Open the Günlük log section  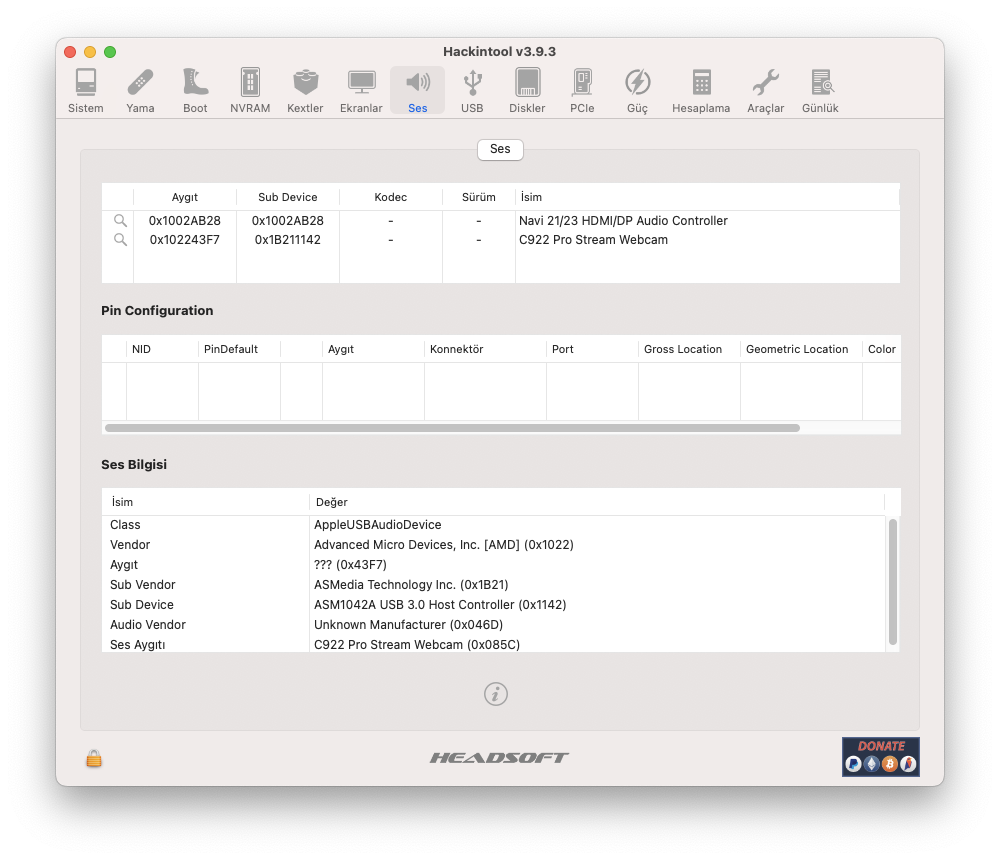tap(820, 90)
